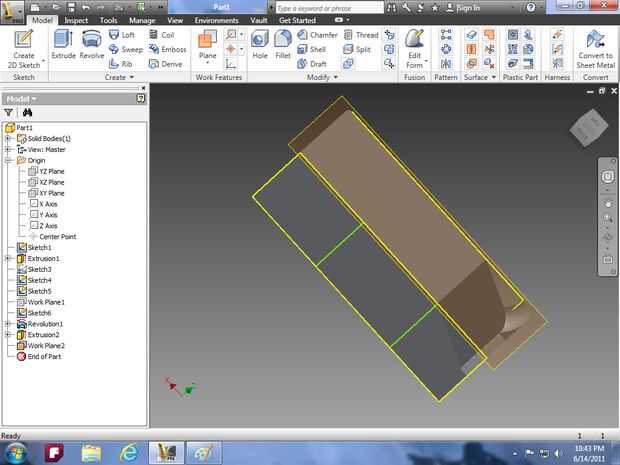Image resolution: width=620 pixels, height=465 pixels.
Task: Open the Model browser dropdown
Action: pyautogui.click(x=21, y=99)
